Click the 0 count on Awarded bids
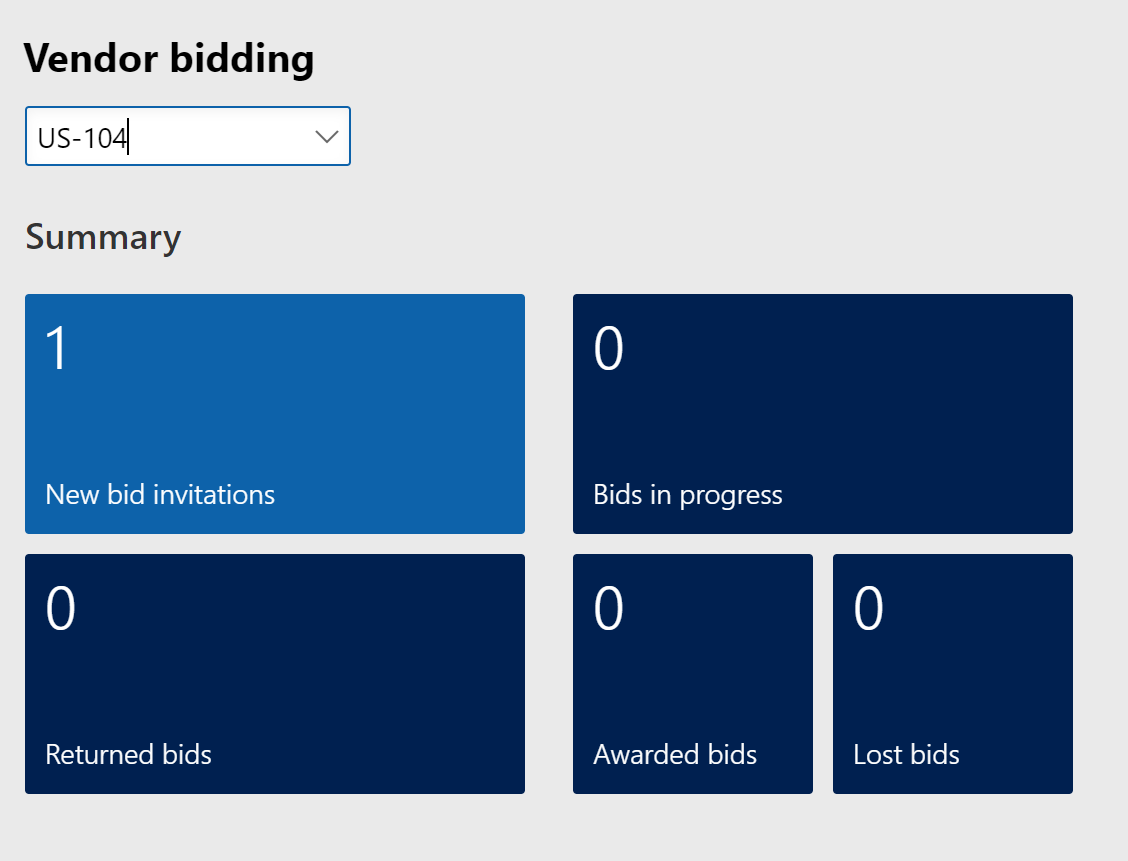Viewport: 1128px width, 861px height. click(608, 609)
